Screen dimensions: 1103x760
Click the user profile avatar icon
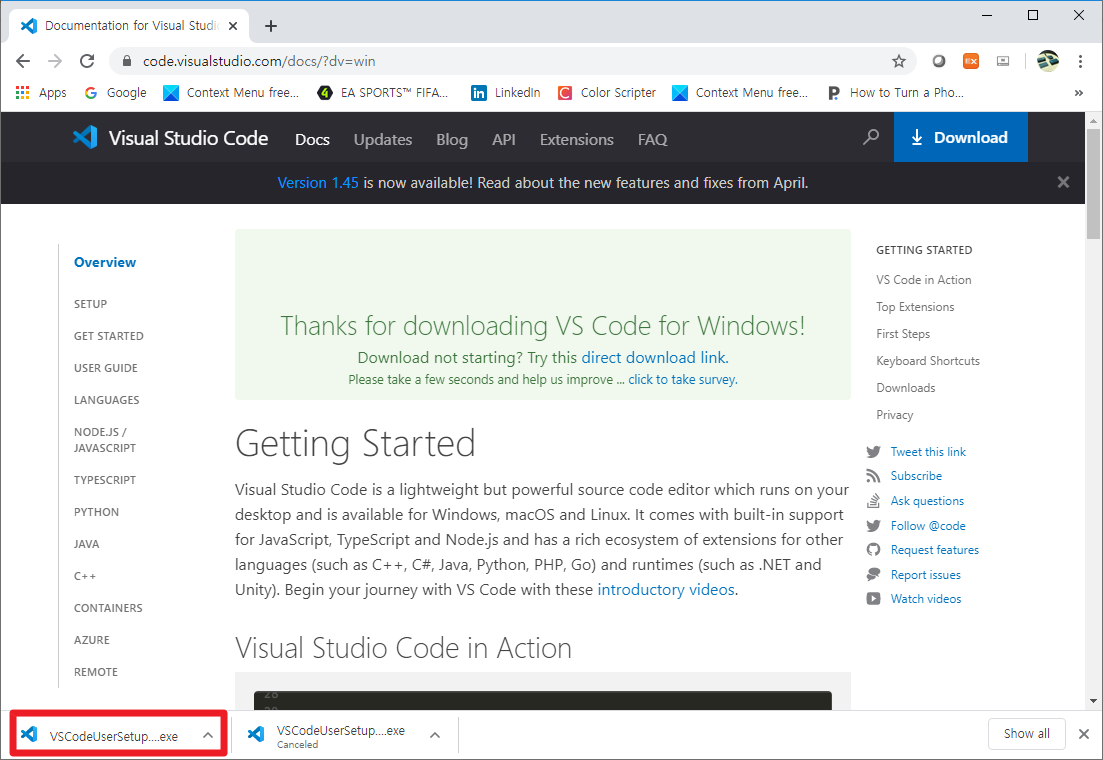(1048, 61)
